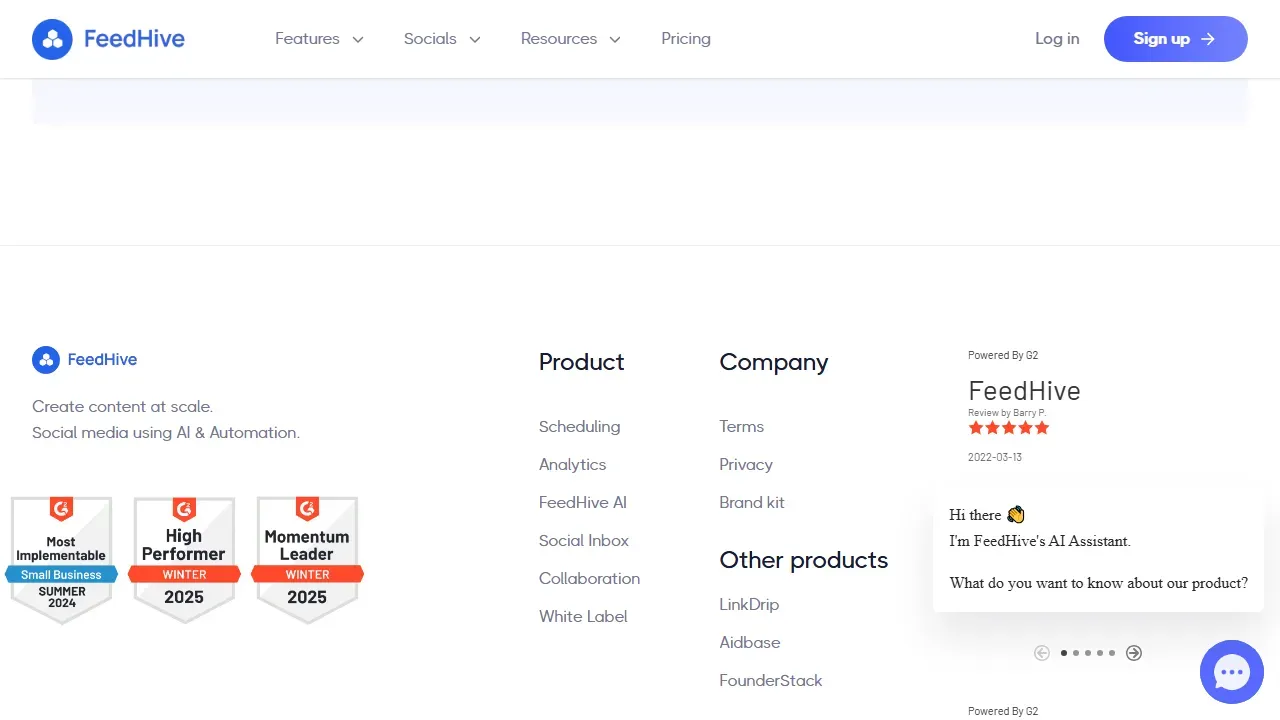The image size is (1280, 720).
Task: Click the review date 2022-03-13
Action: click(995, 457)
